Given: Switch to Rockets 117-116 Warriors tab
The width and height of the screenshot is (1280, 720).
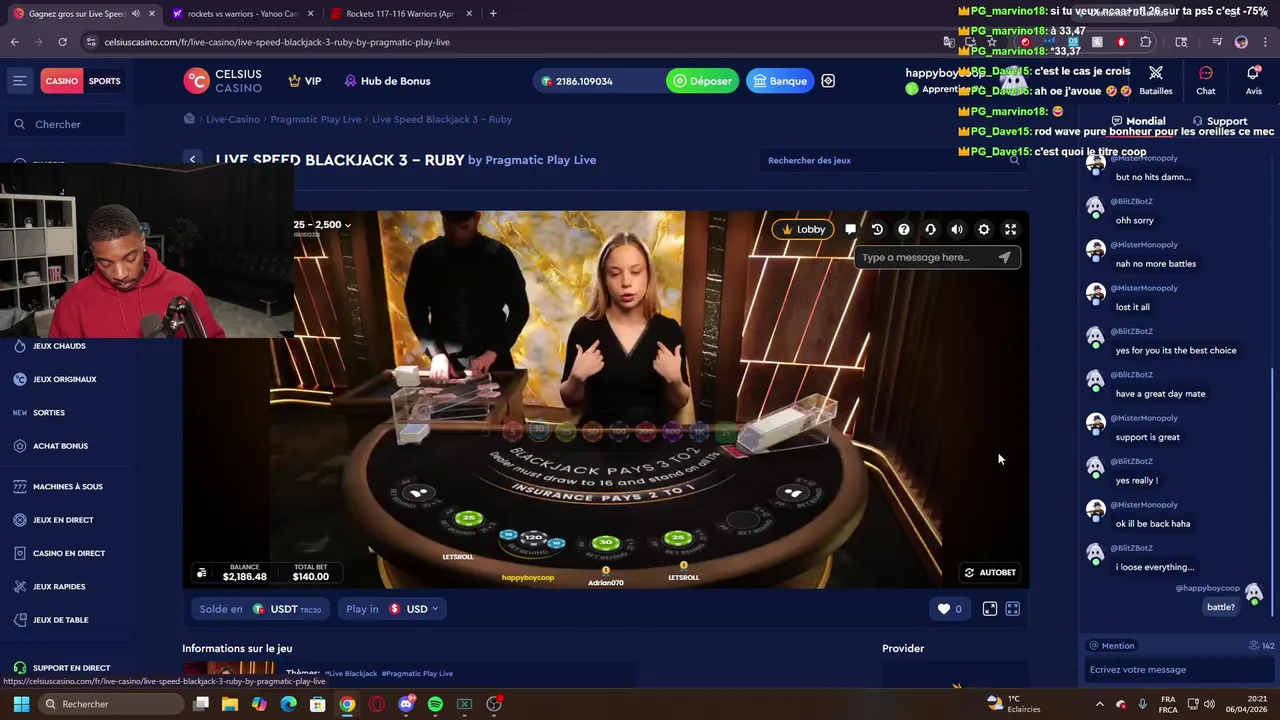Looking at the screenshot, I should [x=398, y=14].
